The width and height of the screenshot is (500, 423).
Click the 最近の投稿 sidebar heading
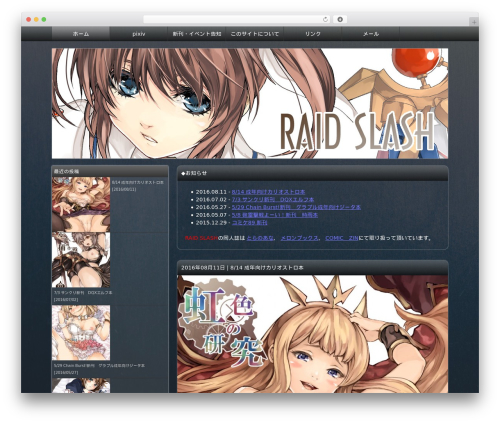pos(66,171)
